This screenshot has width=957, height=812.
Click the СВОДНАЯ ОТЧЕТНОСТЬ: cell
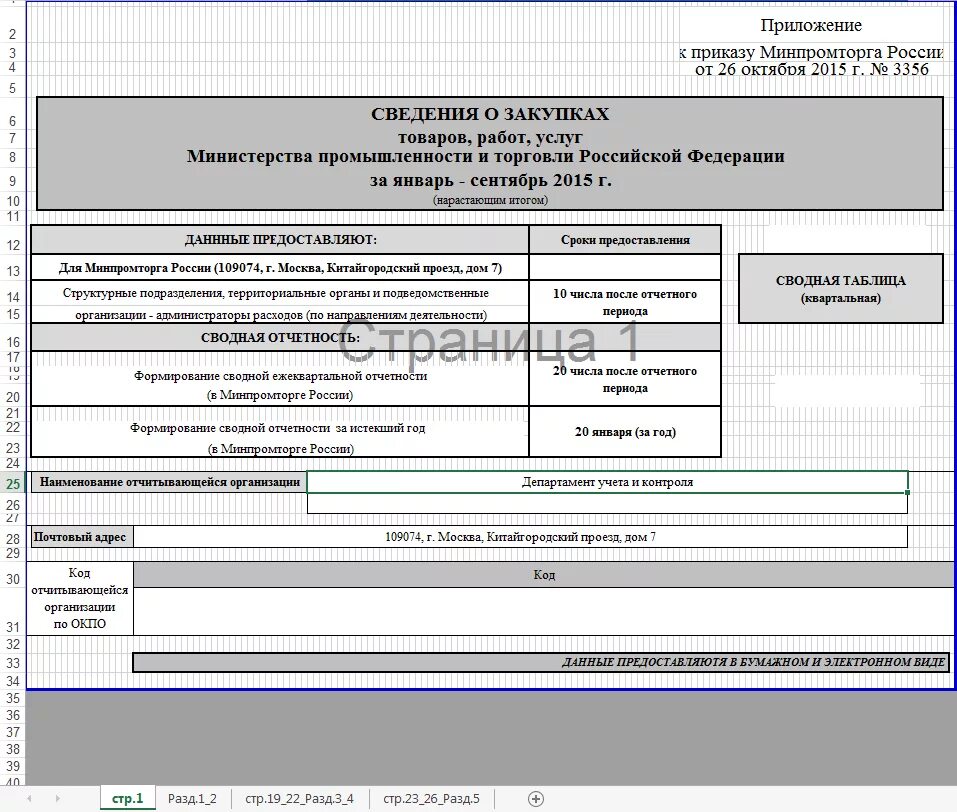pyautogui.click(x=280, y=338)
